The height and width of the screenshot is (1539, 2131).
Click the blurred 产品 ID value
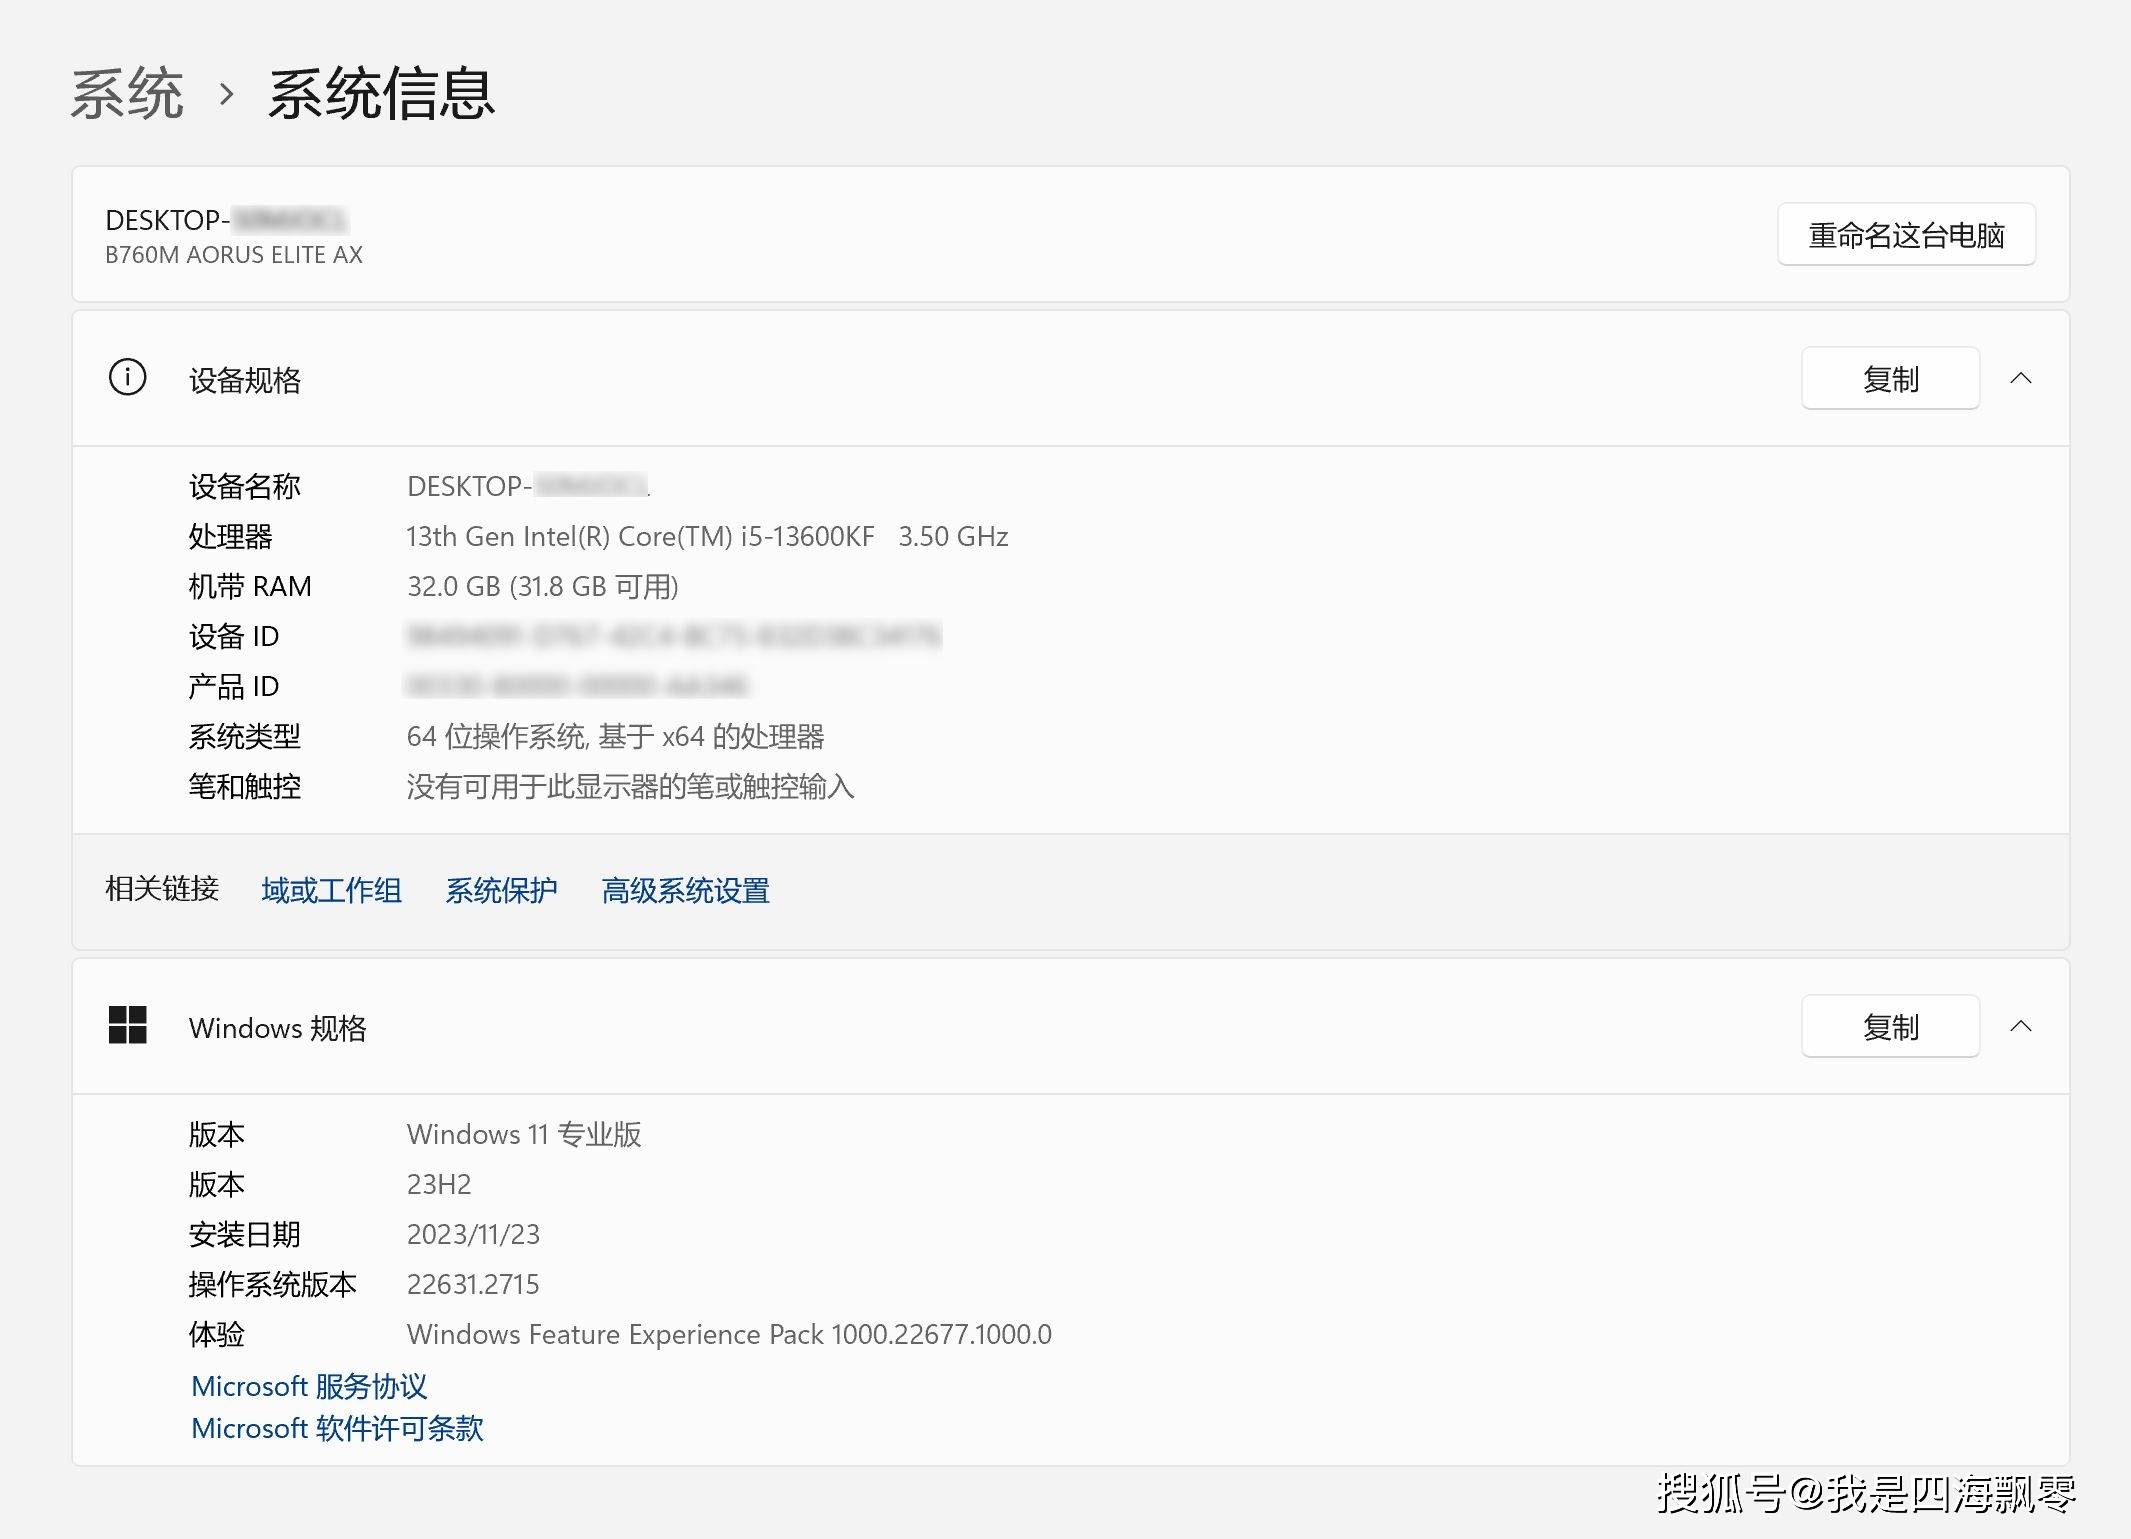pos(578,686)
